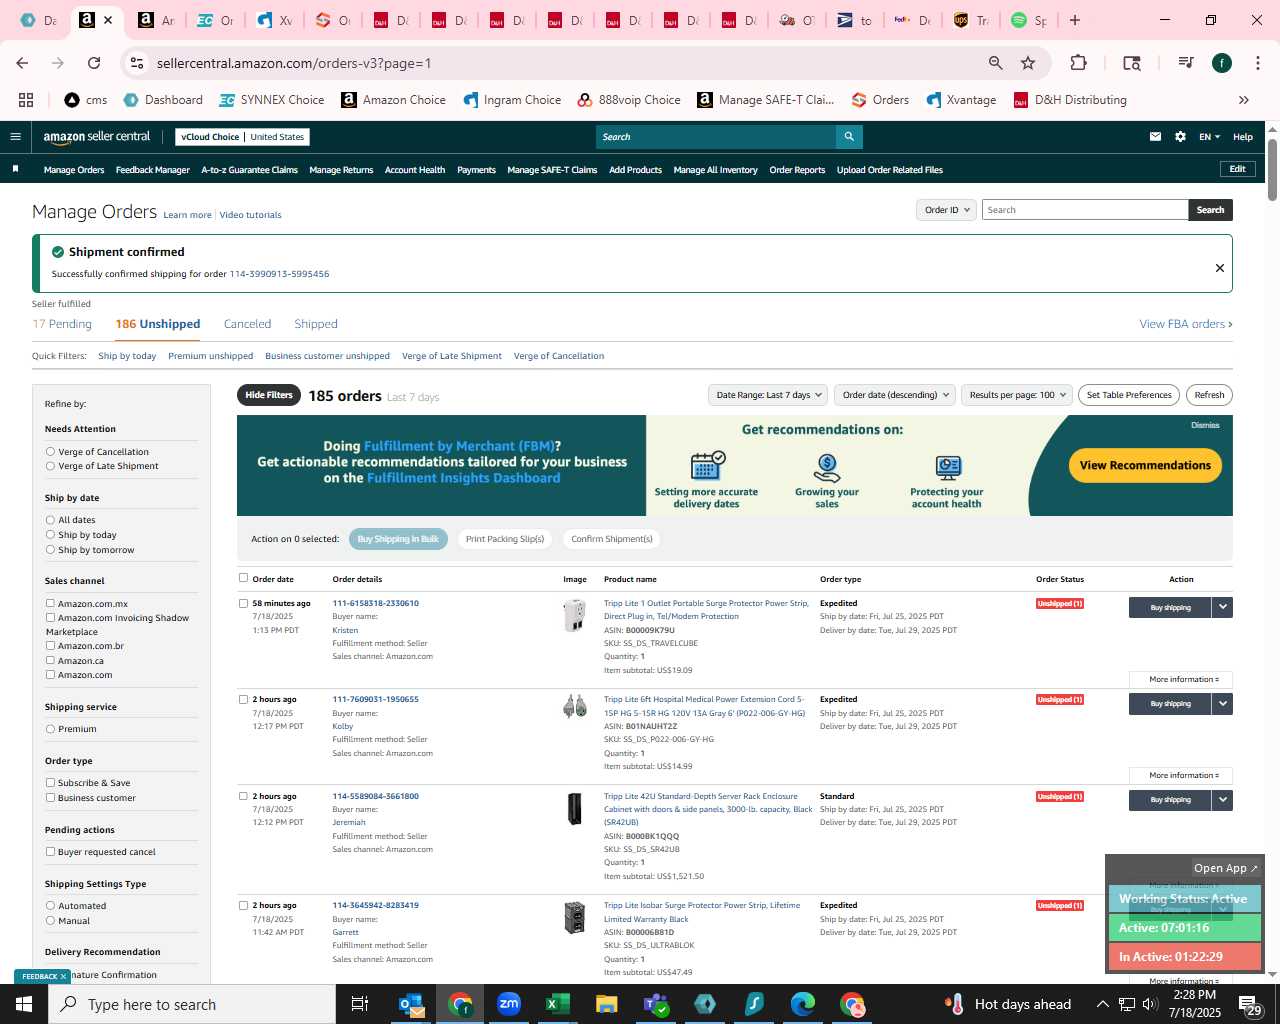Expand Buy shipping arrow for order 111-6158318-2330610
The width and height of the screenshot is (1280, 1024).
1222,607
